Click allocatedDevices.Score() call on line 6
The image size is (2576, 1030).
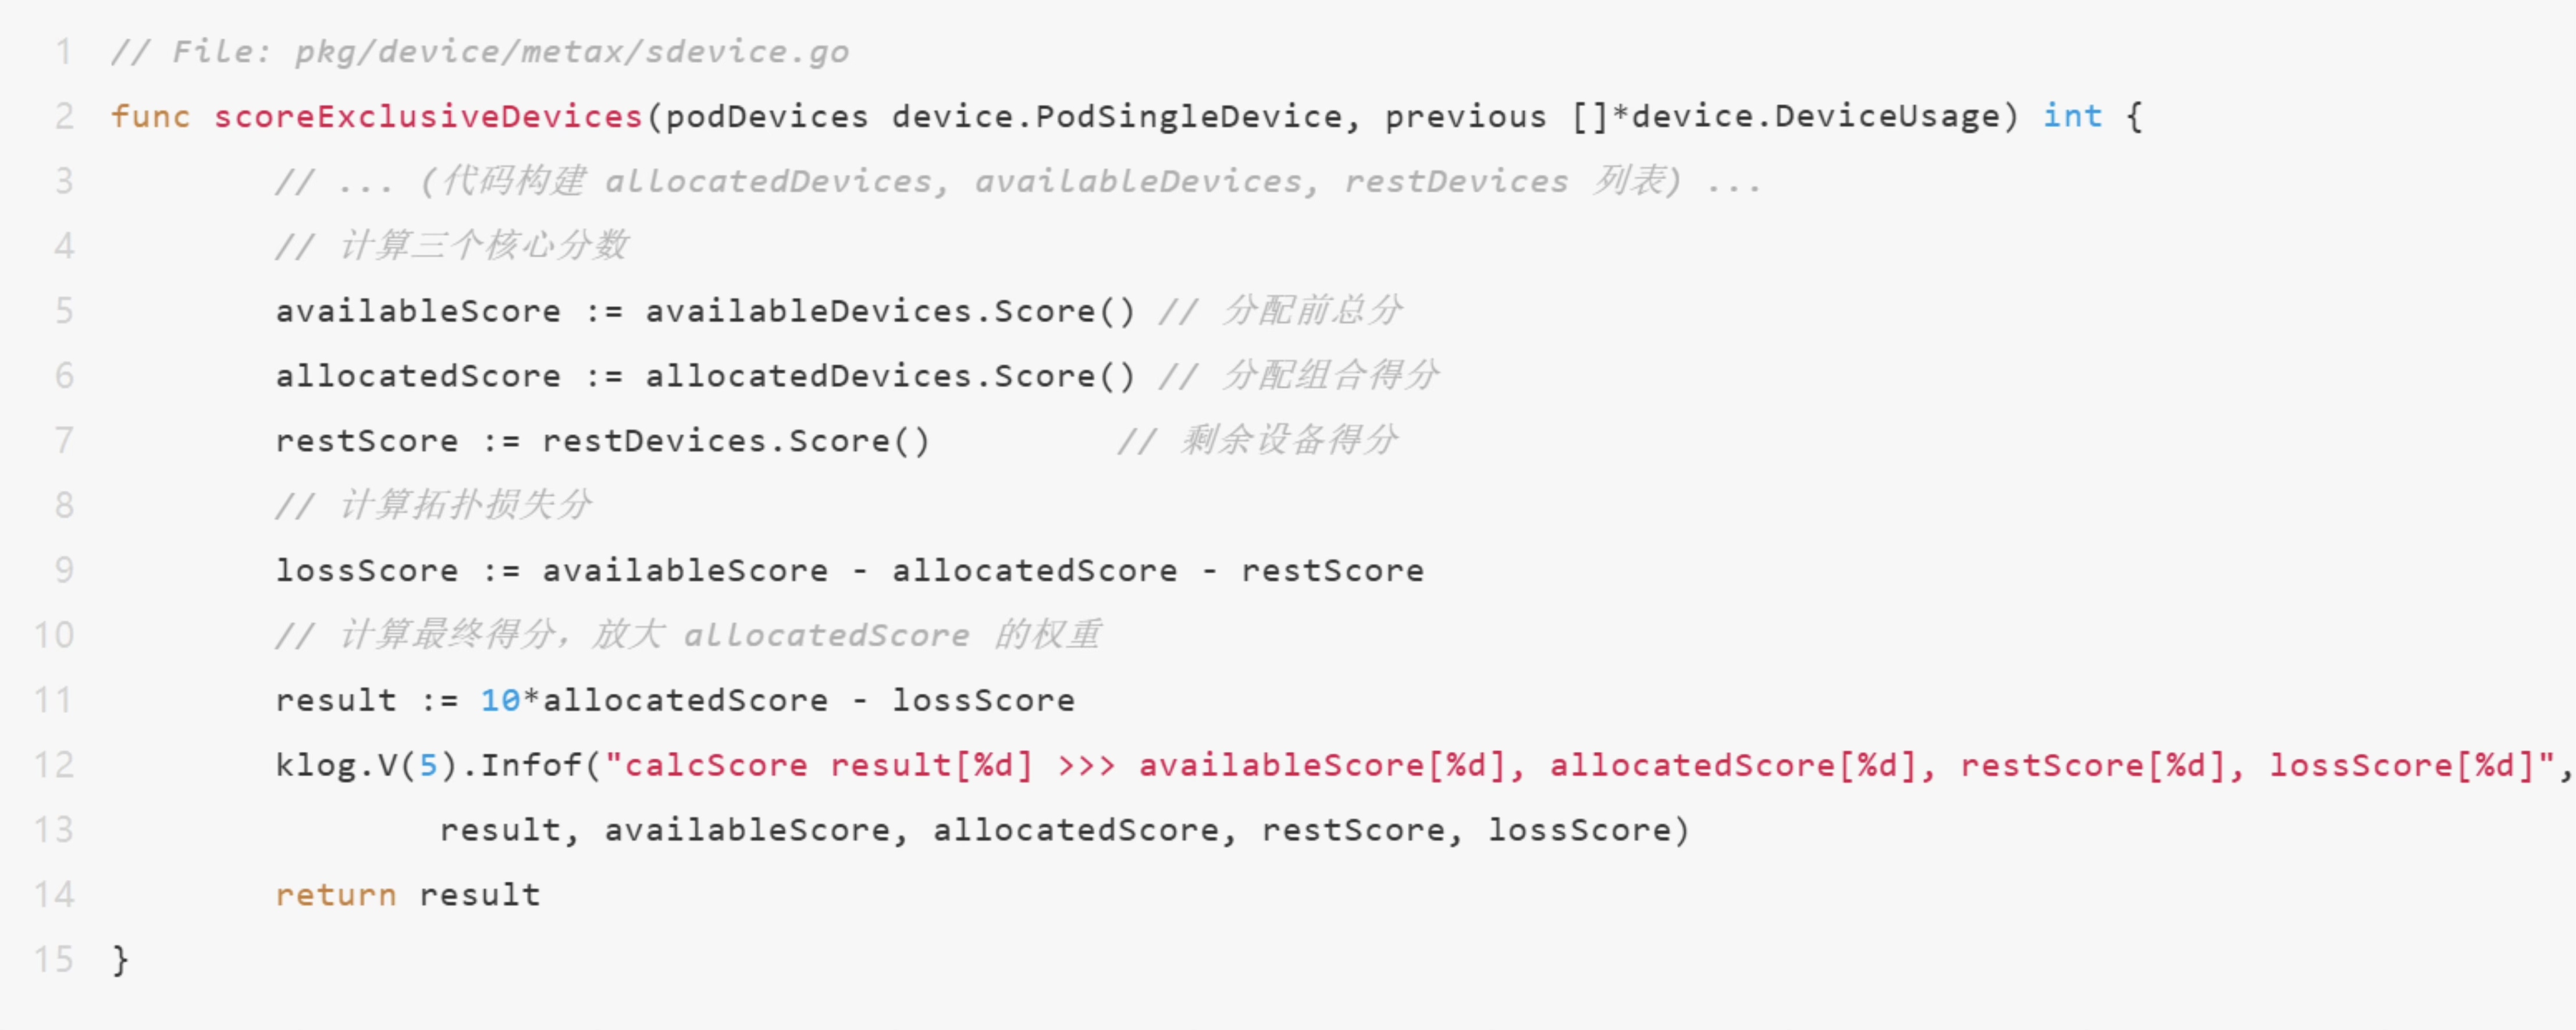(x=890, y=376)
